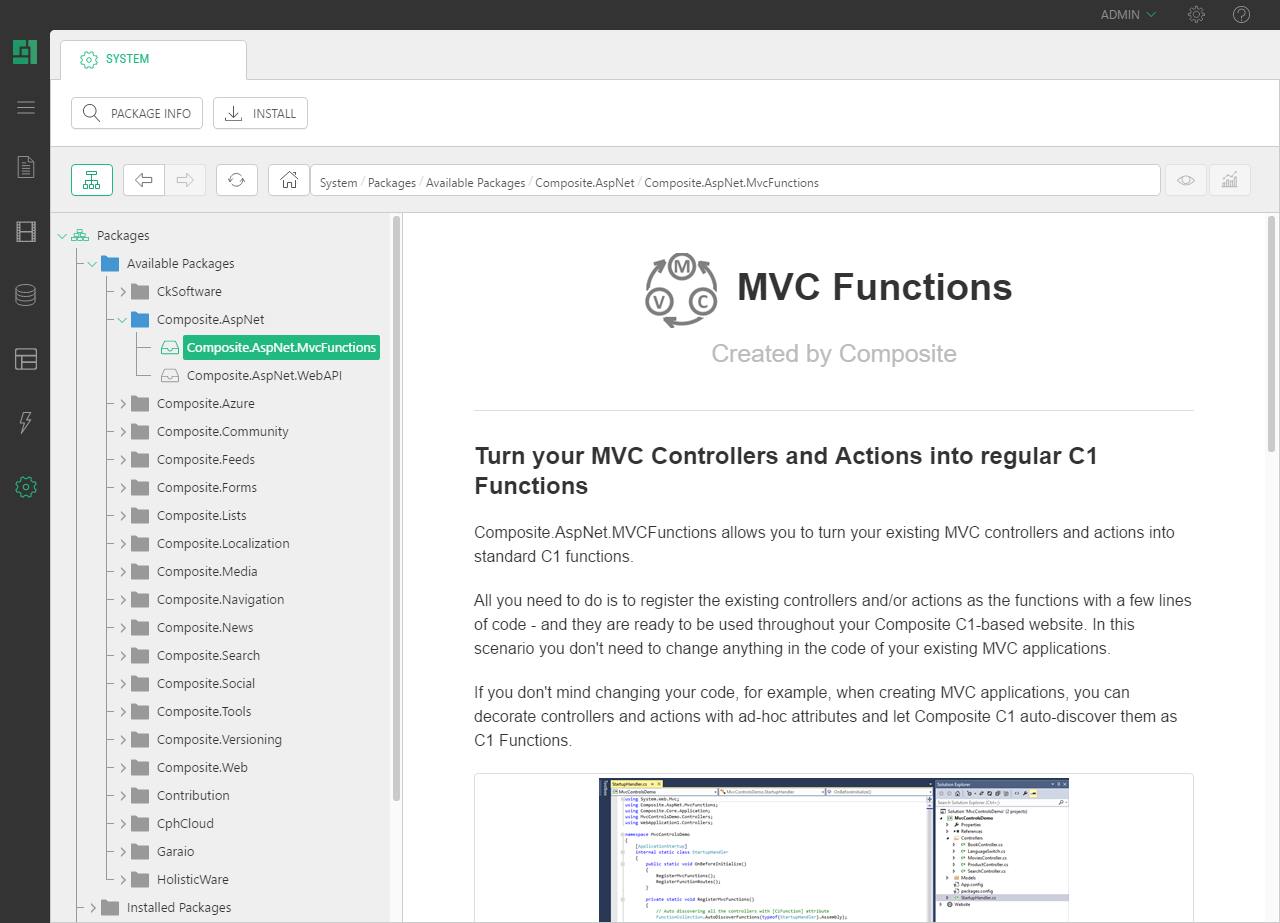Collapse the Available Packages node
The image size is (1280, 923).
(92, 264)
